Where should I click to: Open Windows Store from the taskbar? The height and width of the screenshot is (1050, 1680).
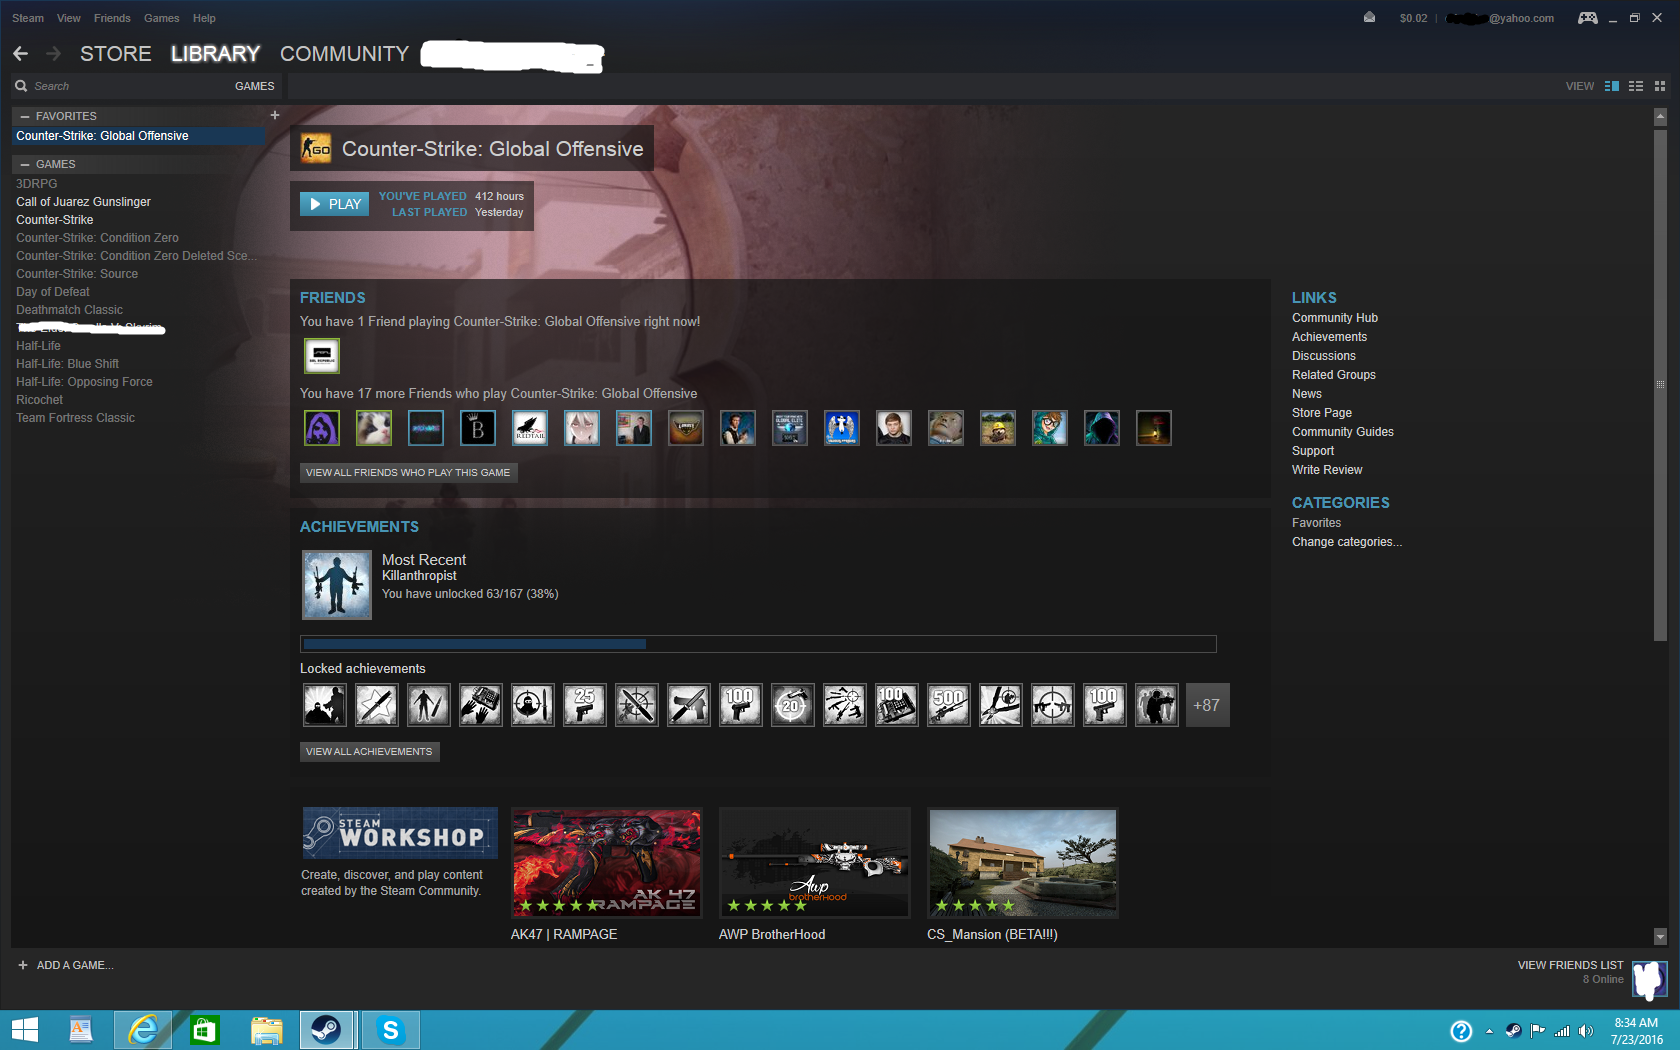205,1030
